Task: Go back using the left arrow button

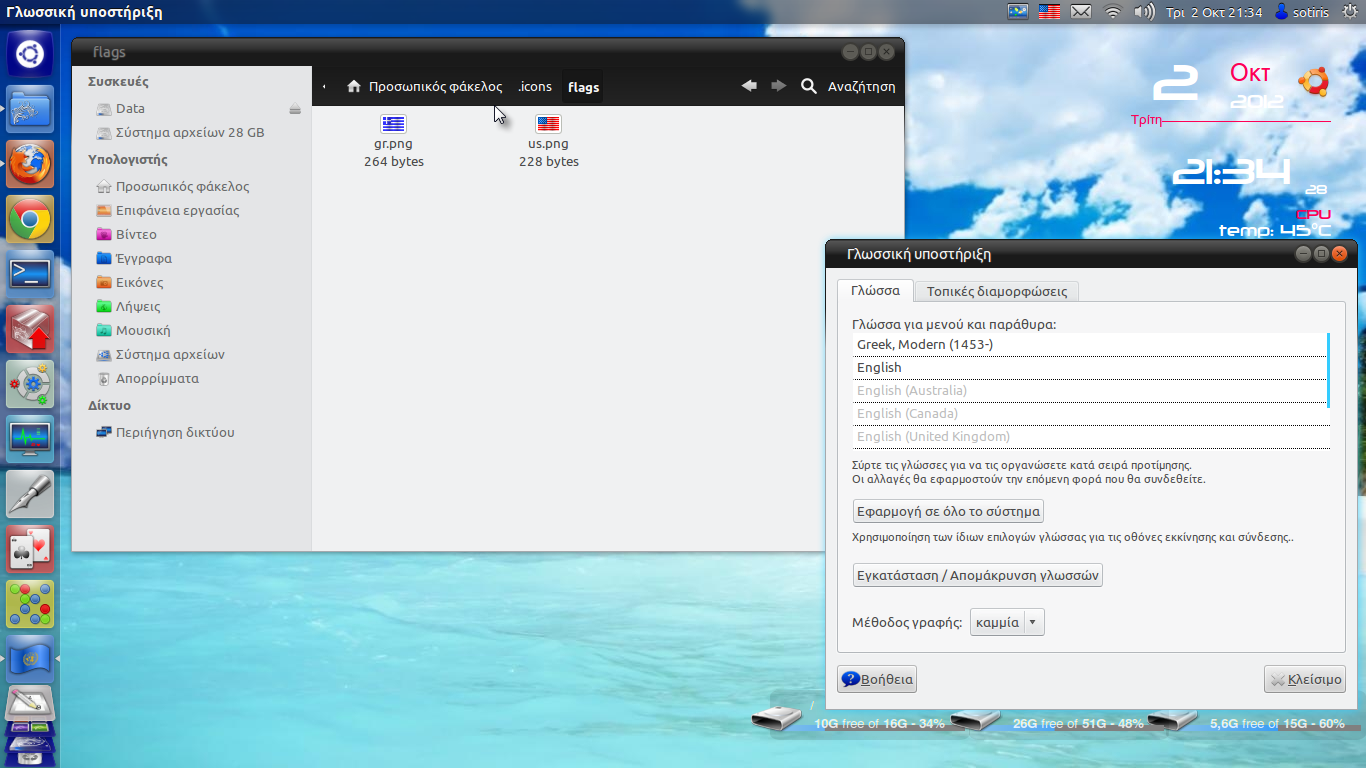Action: tap(749, 87)
